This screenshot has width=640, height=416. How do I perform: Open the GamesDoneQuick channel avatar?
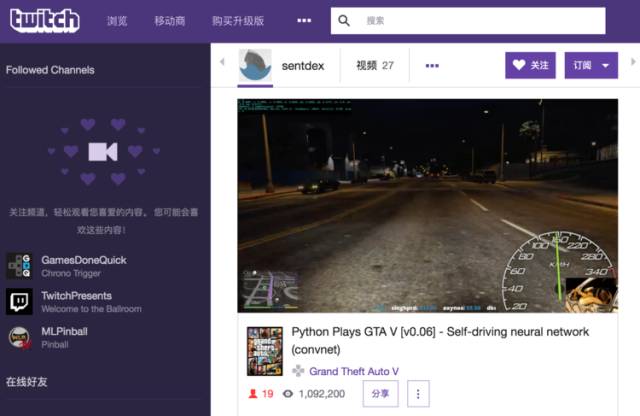click(19, 266)
